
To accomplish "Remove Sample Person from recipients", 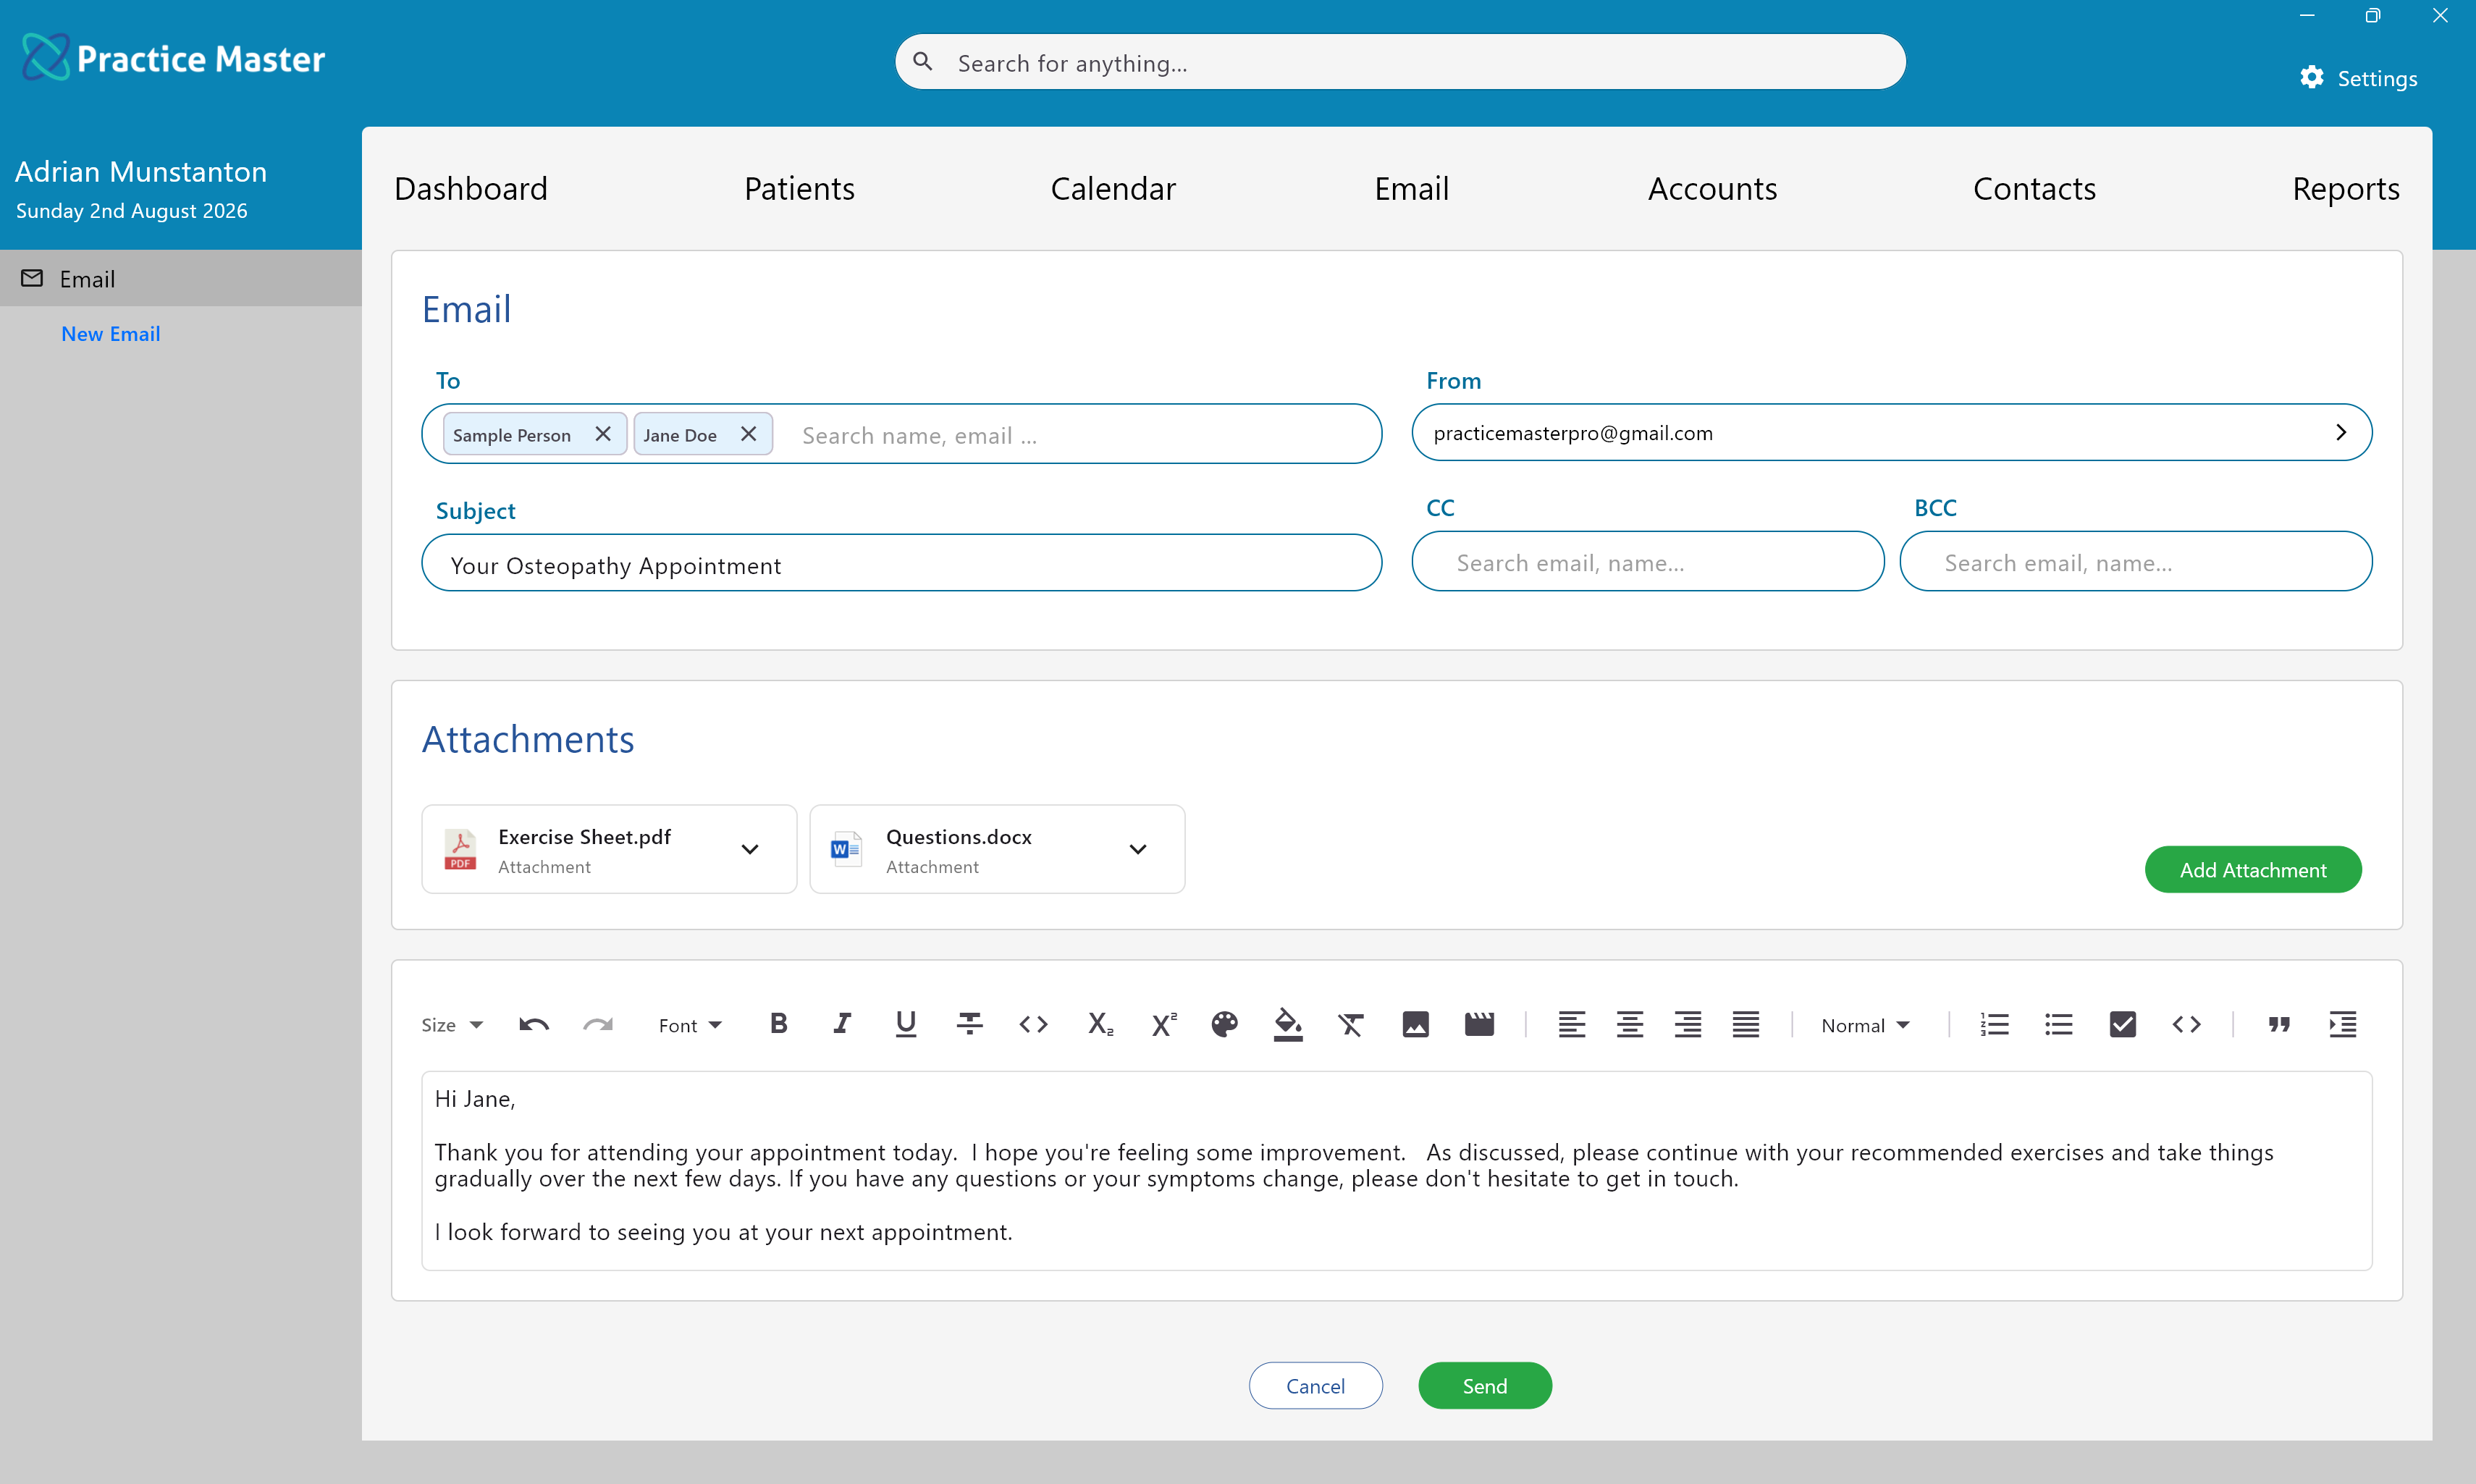I will point(603,434).
